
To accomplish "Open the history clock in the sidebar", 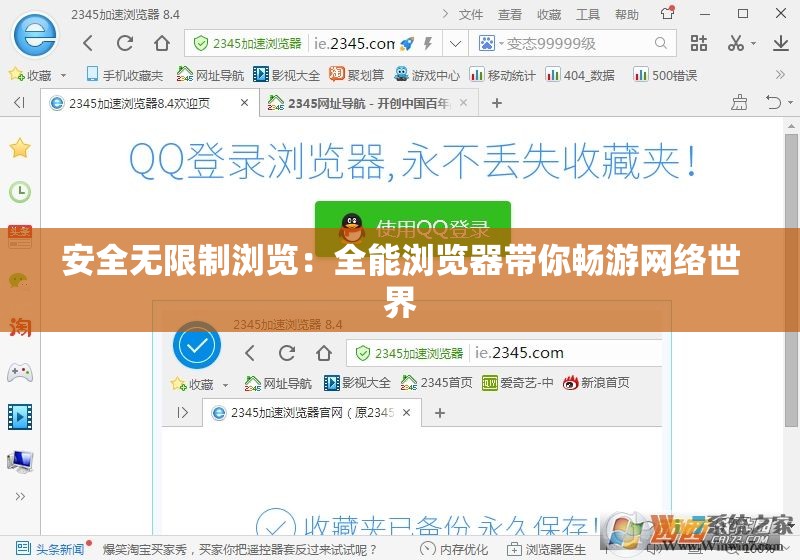I will [x=20, y=192].
